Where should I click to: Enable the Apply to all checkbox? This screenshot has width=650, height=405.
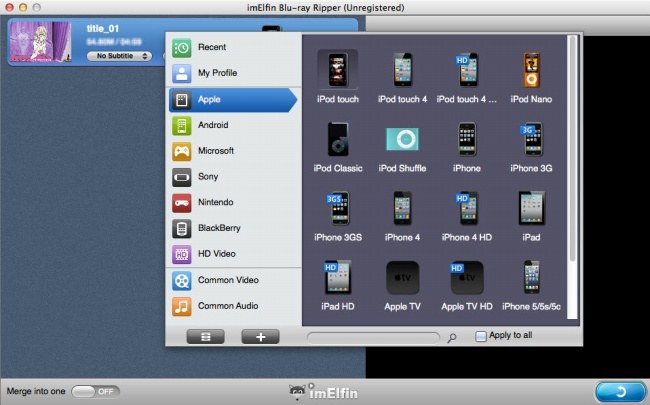point(481,336)
